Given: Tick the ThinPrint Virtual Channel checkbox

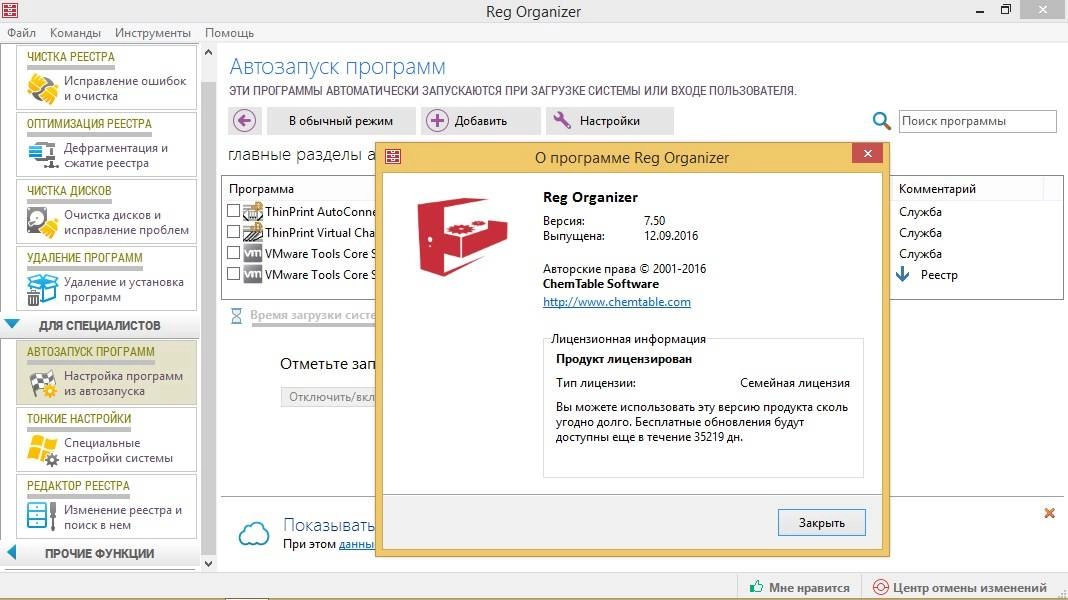Looking at the screenshot, I should [234, 232].
